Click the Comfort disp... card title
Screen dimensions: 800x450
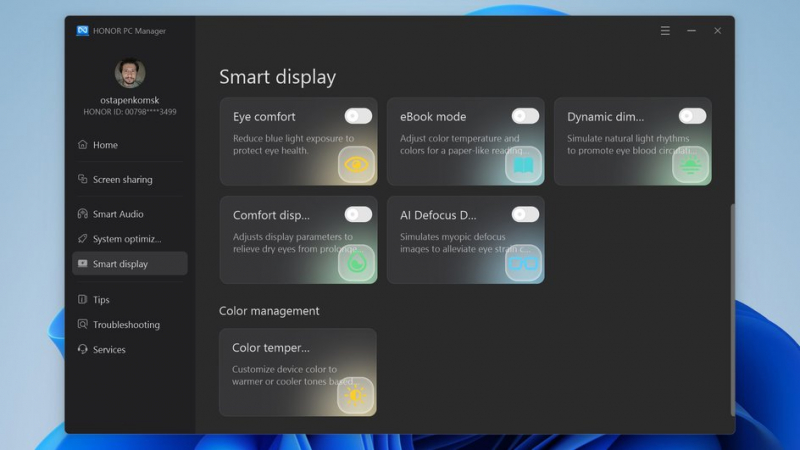tap(271, 215)
